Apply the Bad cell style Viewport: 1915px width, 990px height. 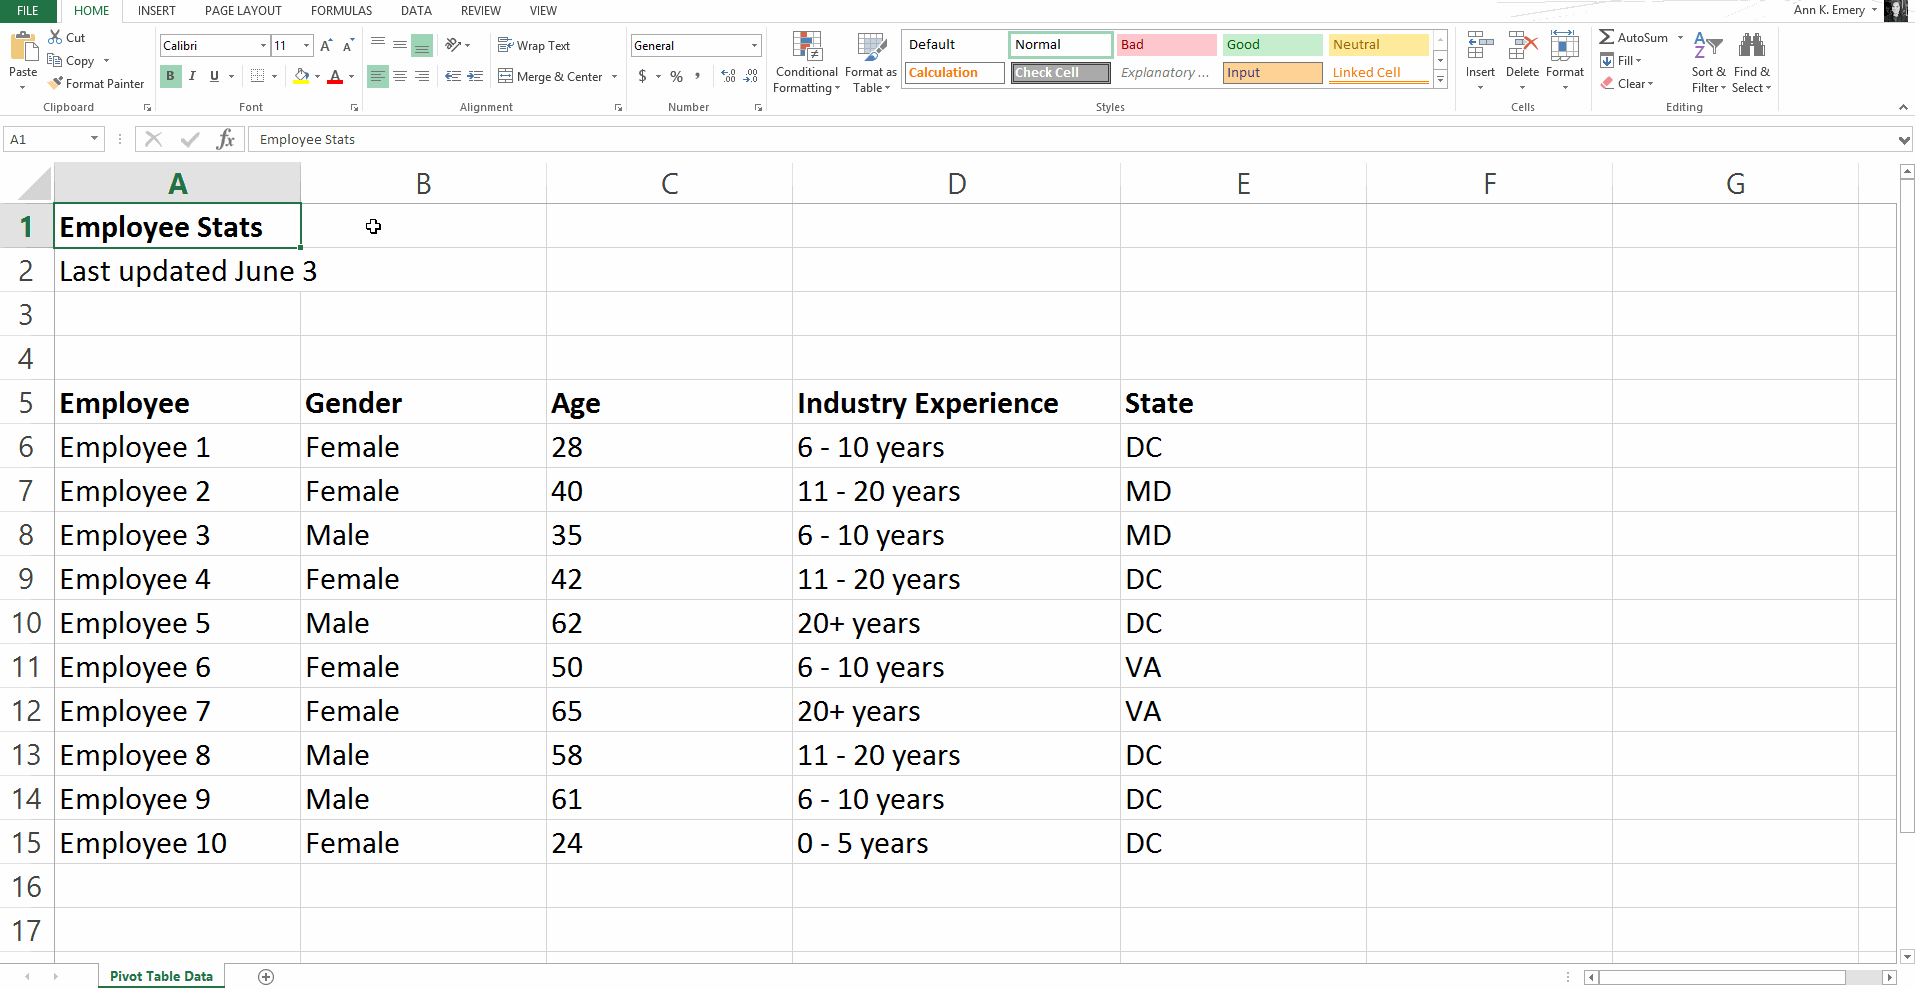(x=1166, y=44)
